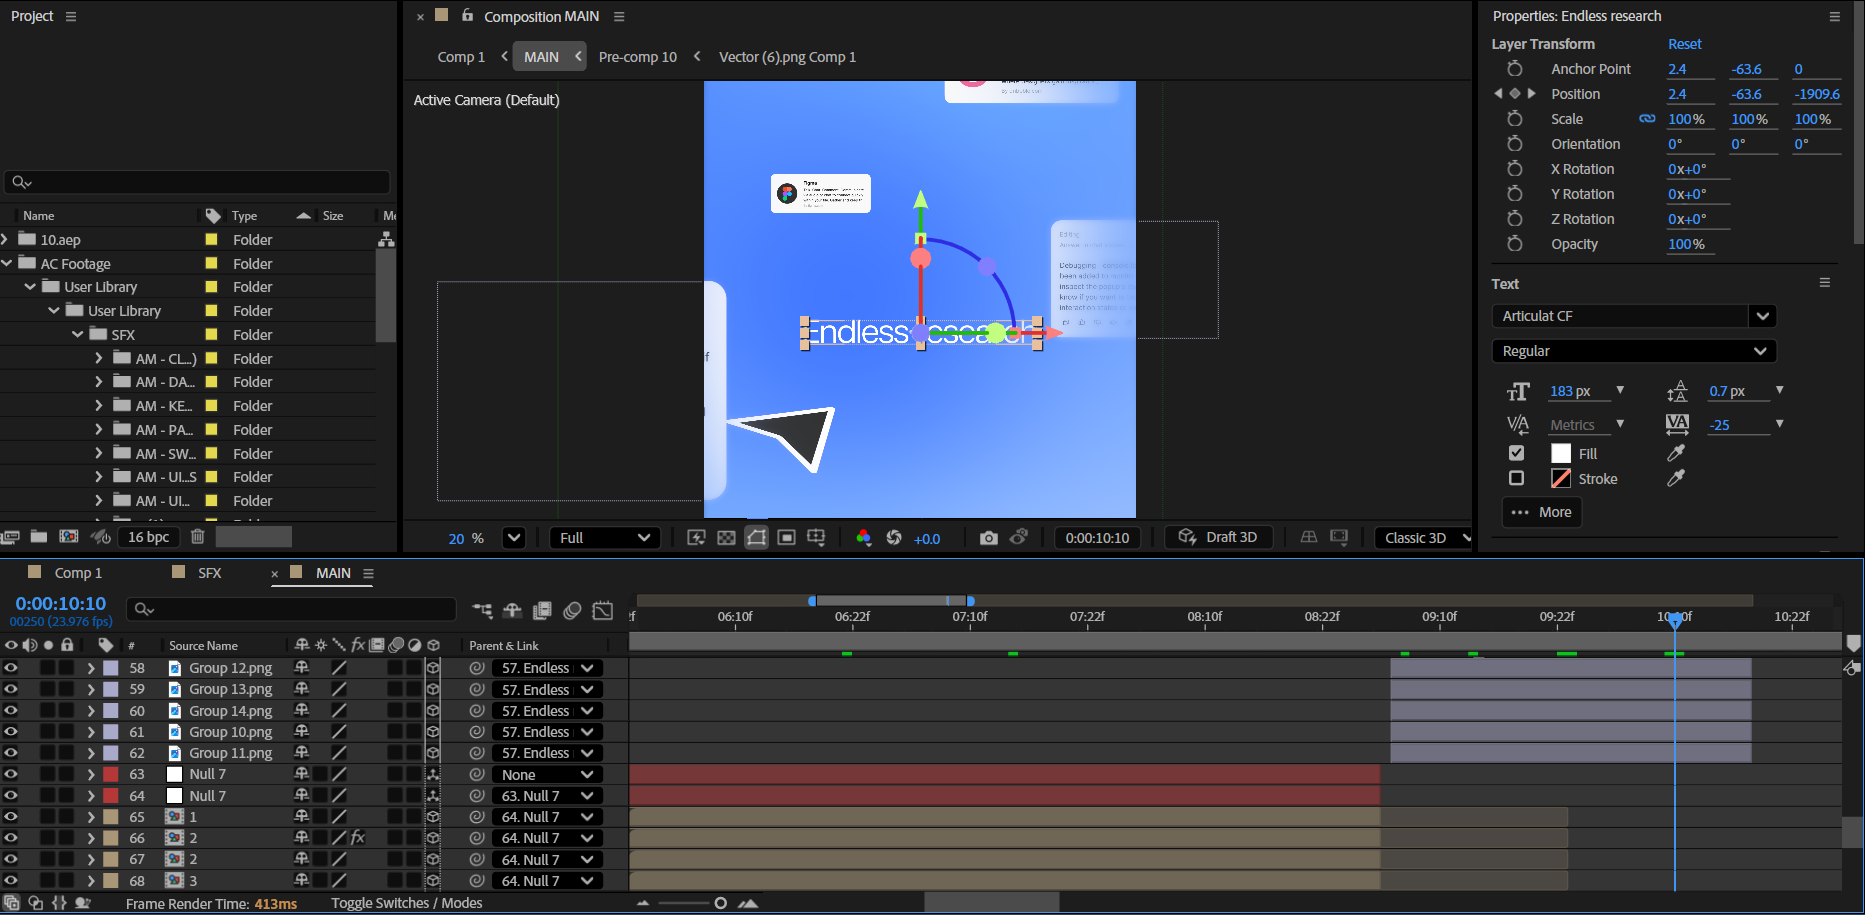The image size is (1865, 915).
Task: Open the Articulat CF font dropdown
Action: 1762,316
